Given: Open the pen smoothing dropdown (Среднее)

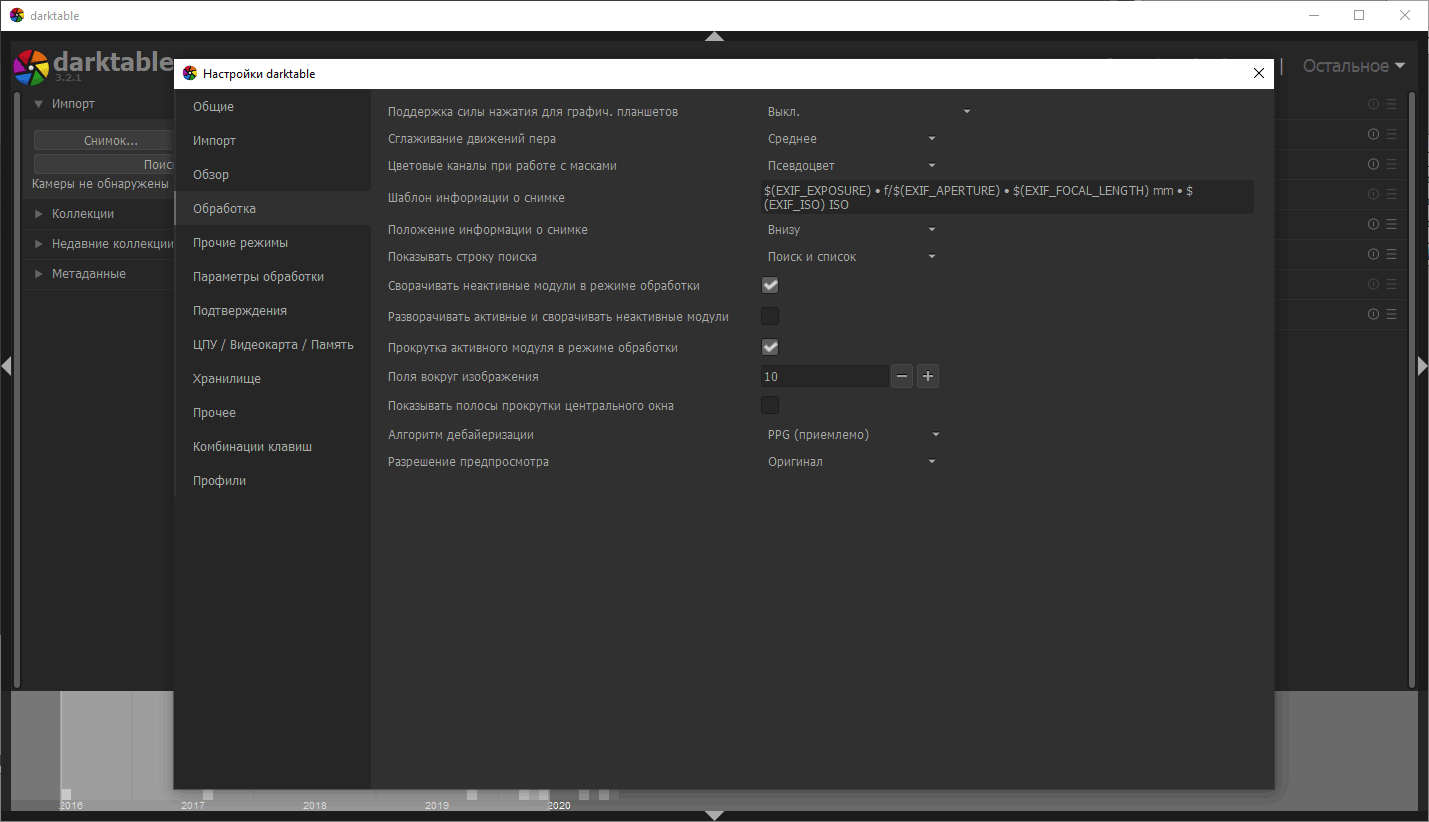Looking at the screenshot, I should coord(851,138).
